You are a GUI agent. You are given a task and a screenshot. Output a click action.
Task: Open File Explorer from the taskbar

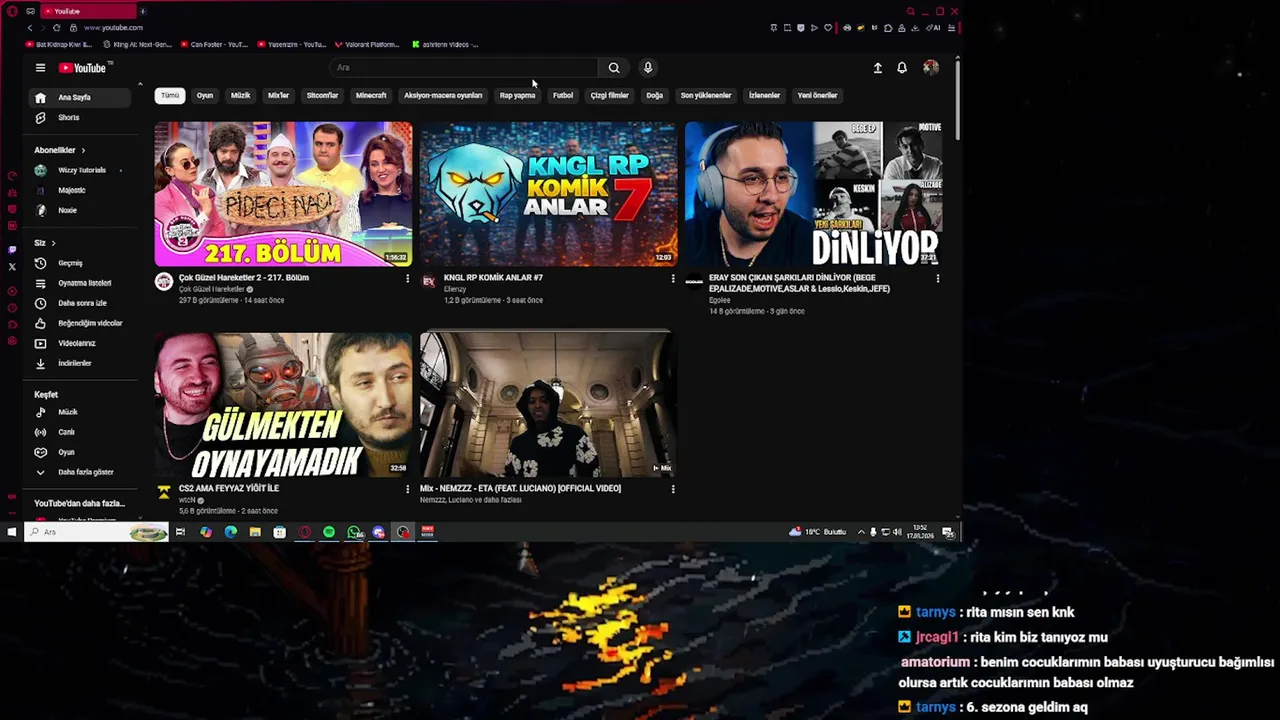pyautogui.click(x=255, y=532)
